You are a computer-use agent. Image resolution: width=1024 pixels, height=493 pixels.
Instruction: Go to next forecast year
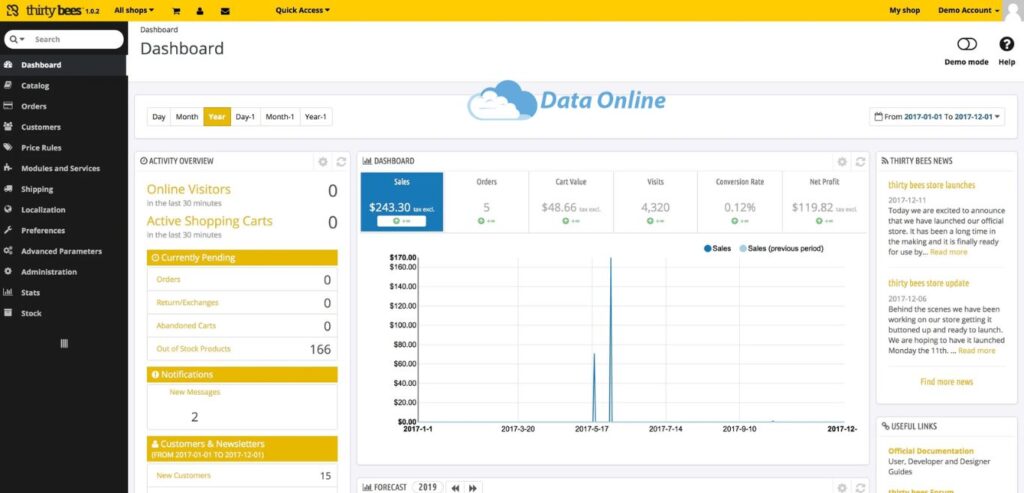pos(473,488)
